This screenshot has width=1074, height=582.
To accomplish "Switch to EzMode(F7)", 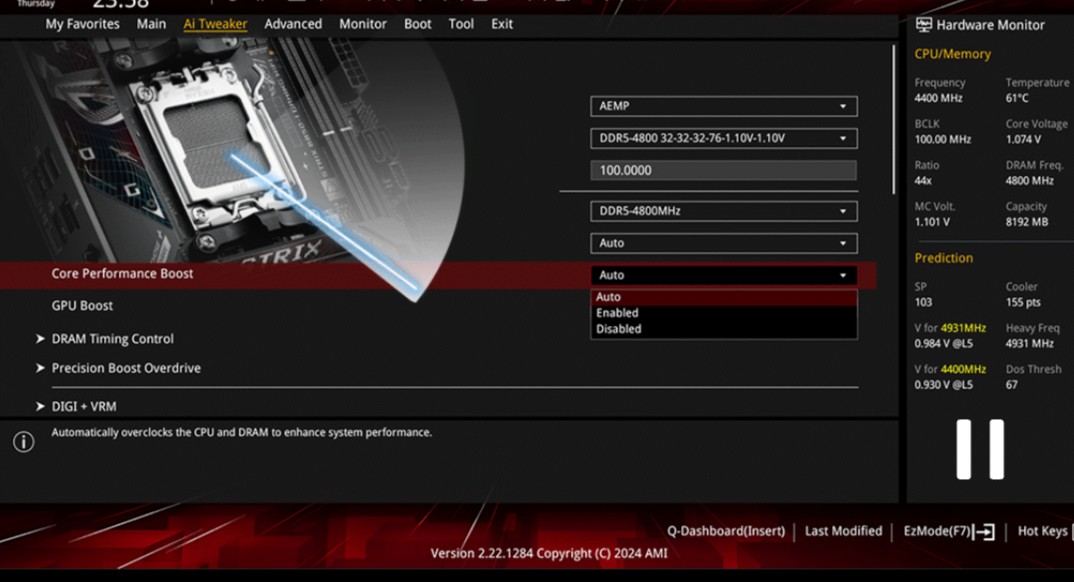I will (x=937, y=531).
